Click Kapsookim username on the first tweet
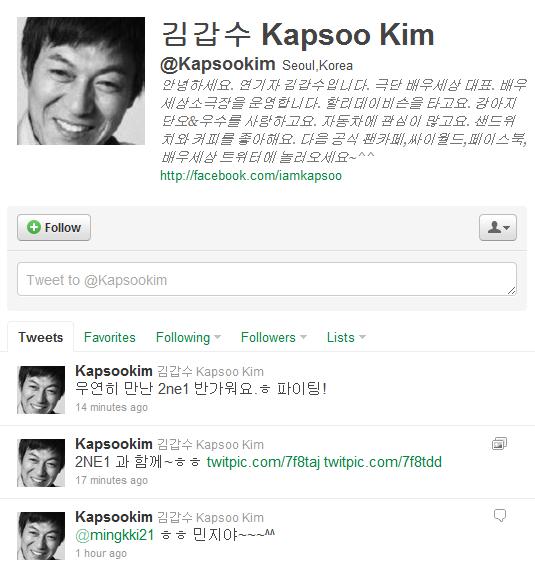This screenshot has width=535, height=571. point(114,371)
